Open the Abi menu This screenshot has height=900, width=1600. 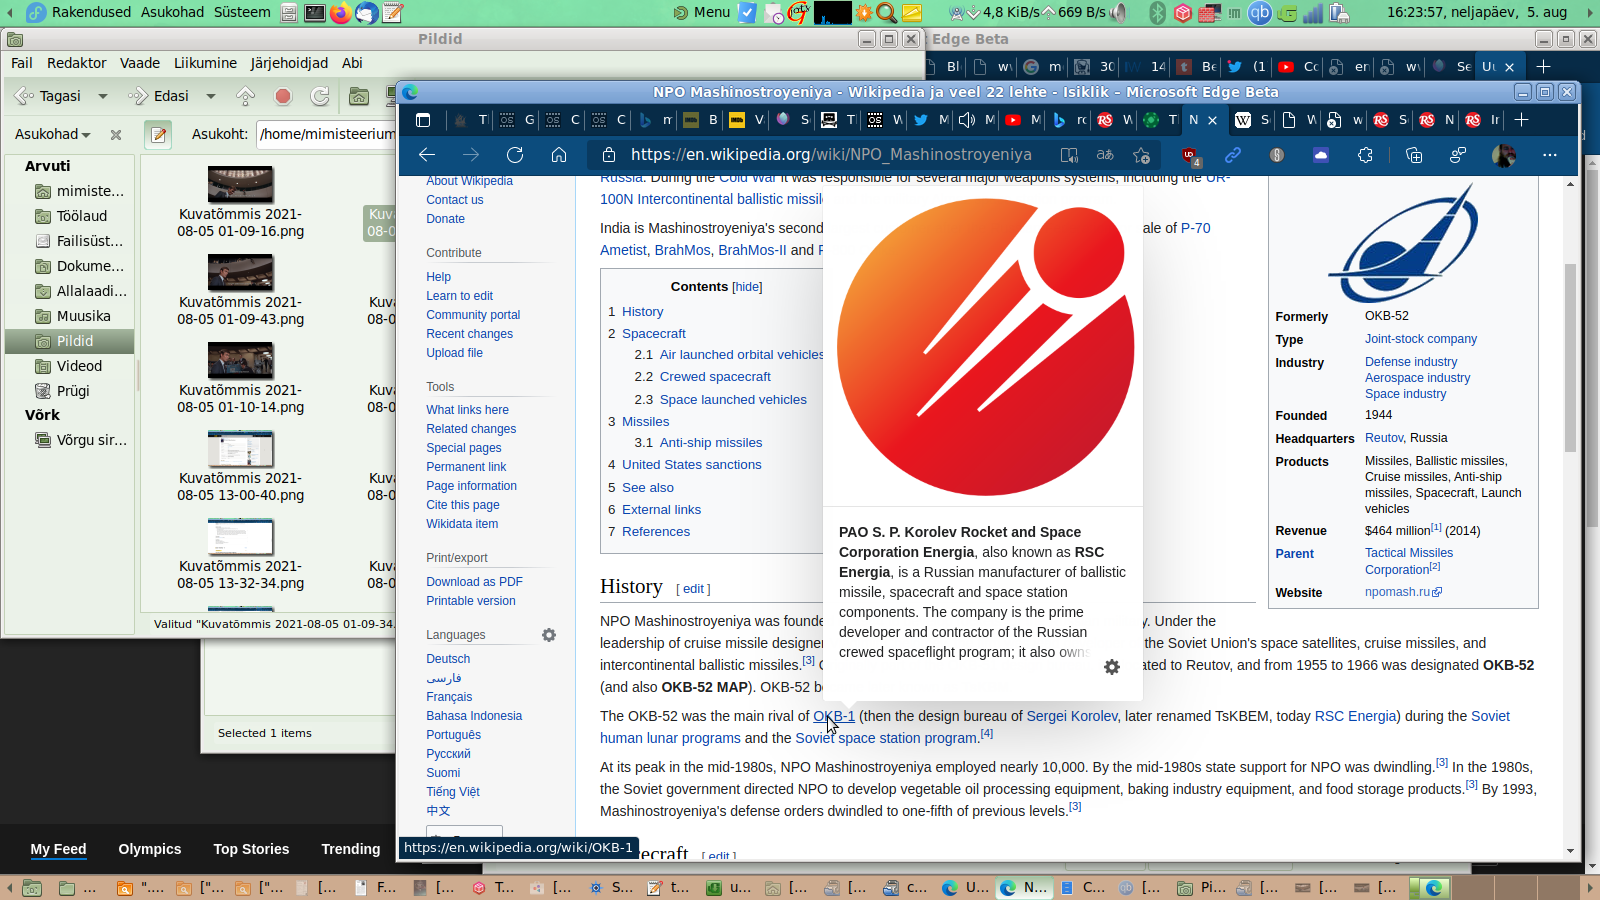(x=352, y=63)
